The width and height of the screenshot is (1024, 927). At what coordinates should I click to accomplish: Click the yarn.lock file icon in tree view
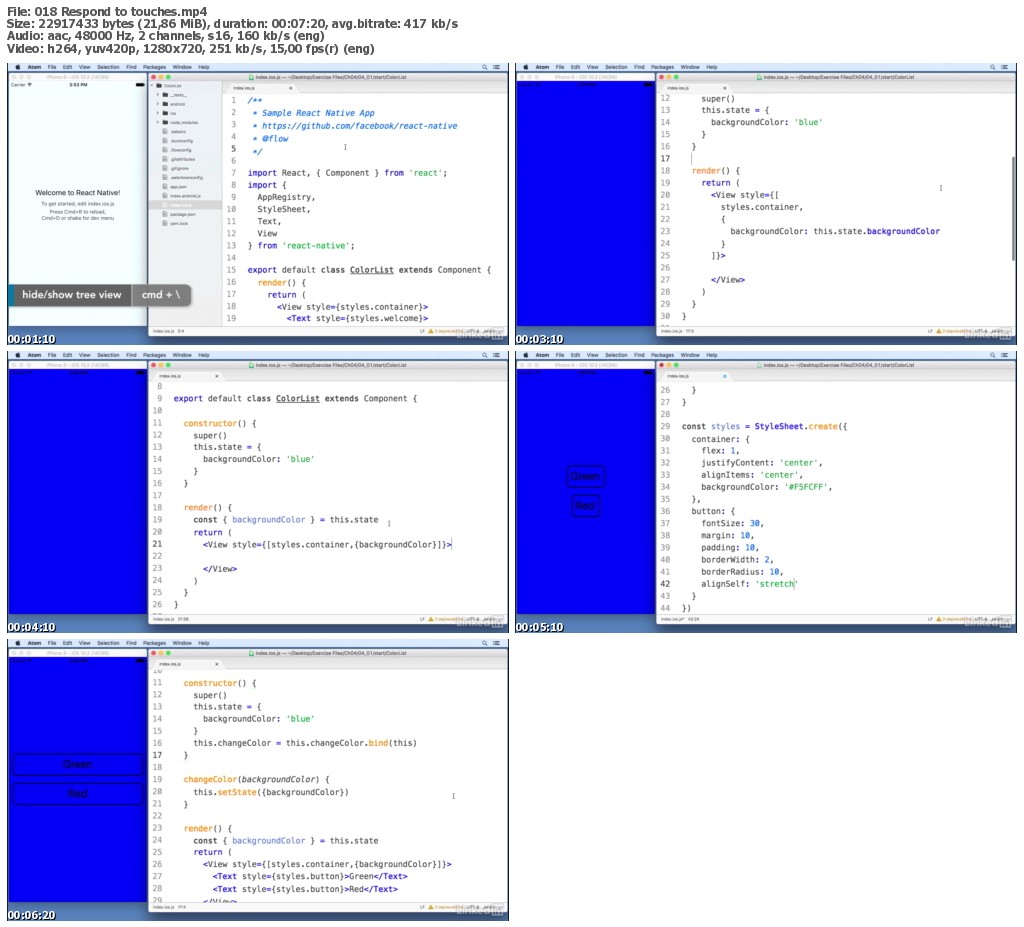pos(165,223)
